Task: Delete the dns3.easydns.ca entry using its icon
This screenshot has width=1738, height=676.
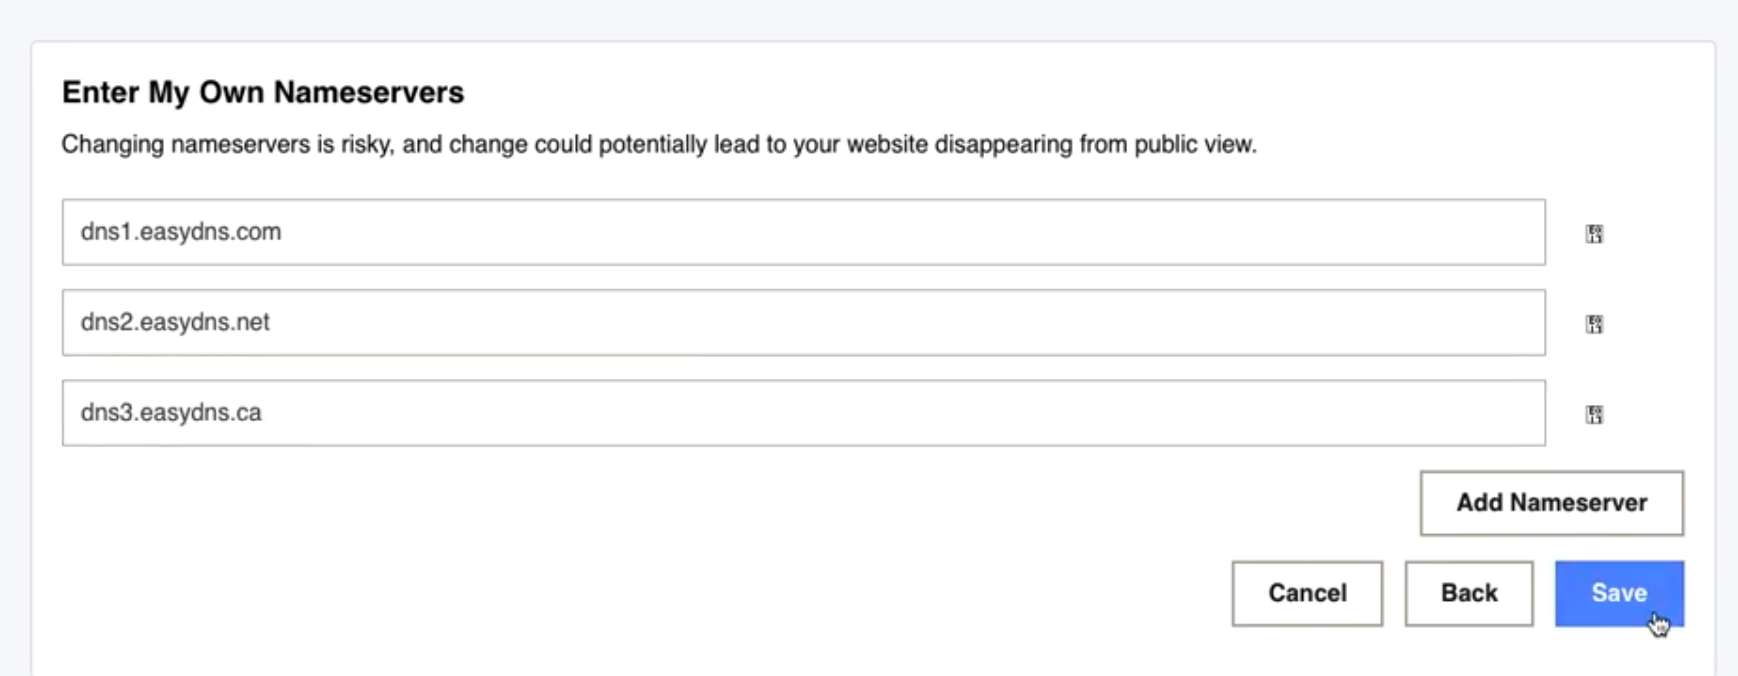Action: (1594, 414)
